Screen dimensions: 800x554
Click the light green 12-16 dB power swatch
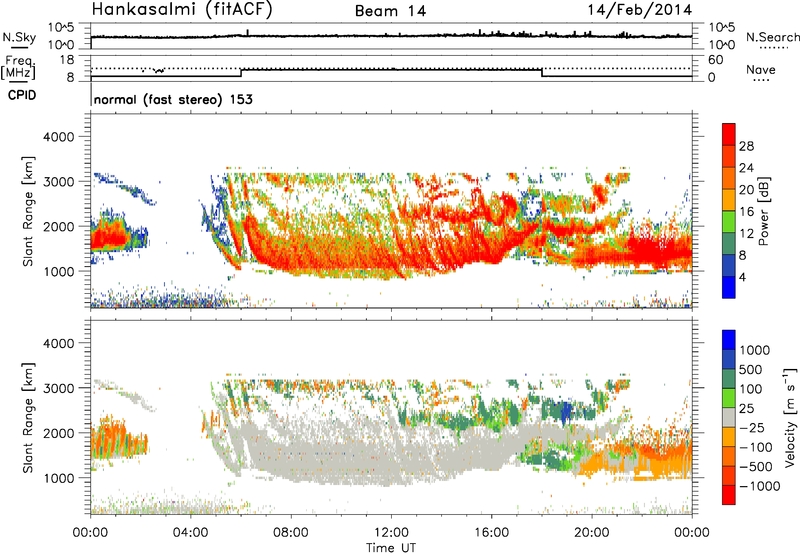coord(729,222)
